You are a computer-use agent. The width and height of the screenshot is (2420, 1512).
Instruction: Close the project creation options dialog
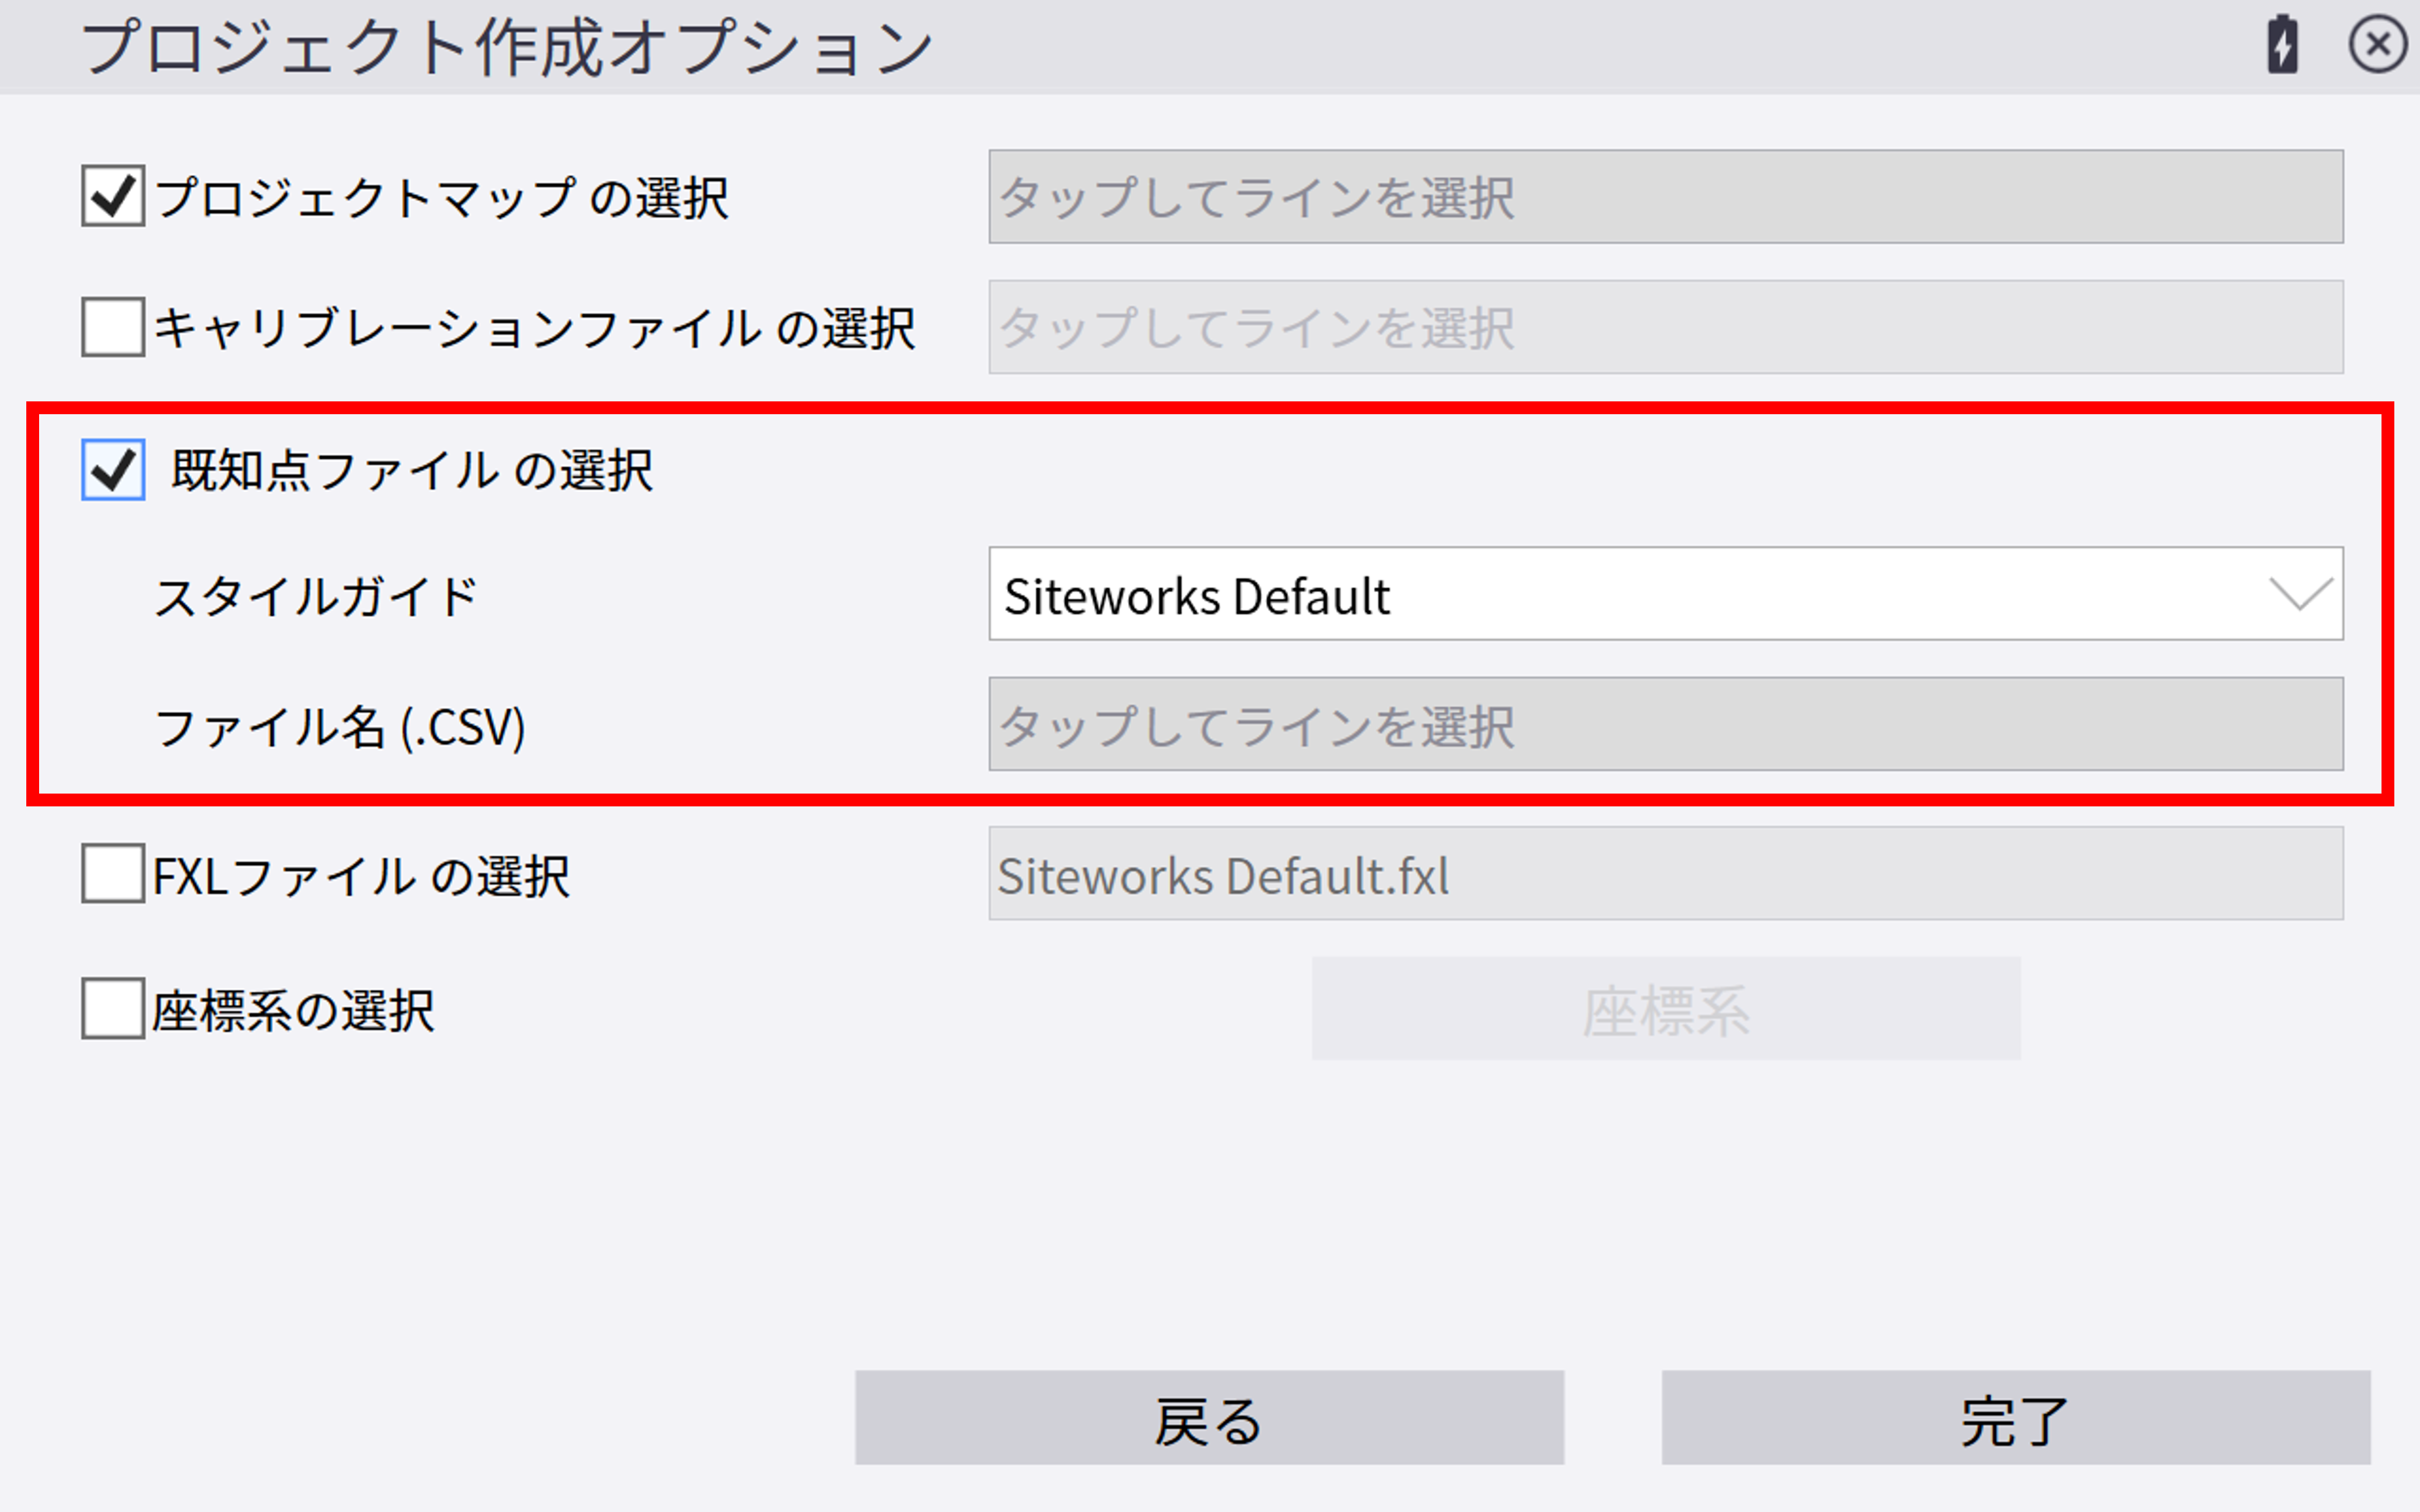(2376, 45)
